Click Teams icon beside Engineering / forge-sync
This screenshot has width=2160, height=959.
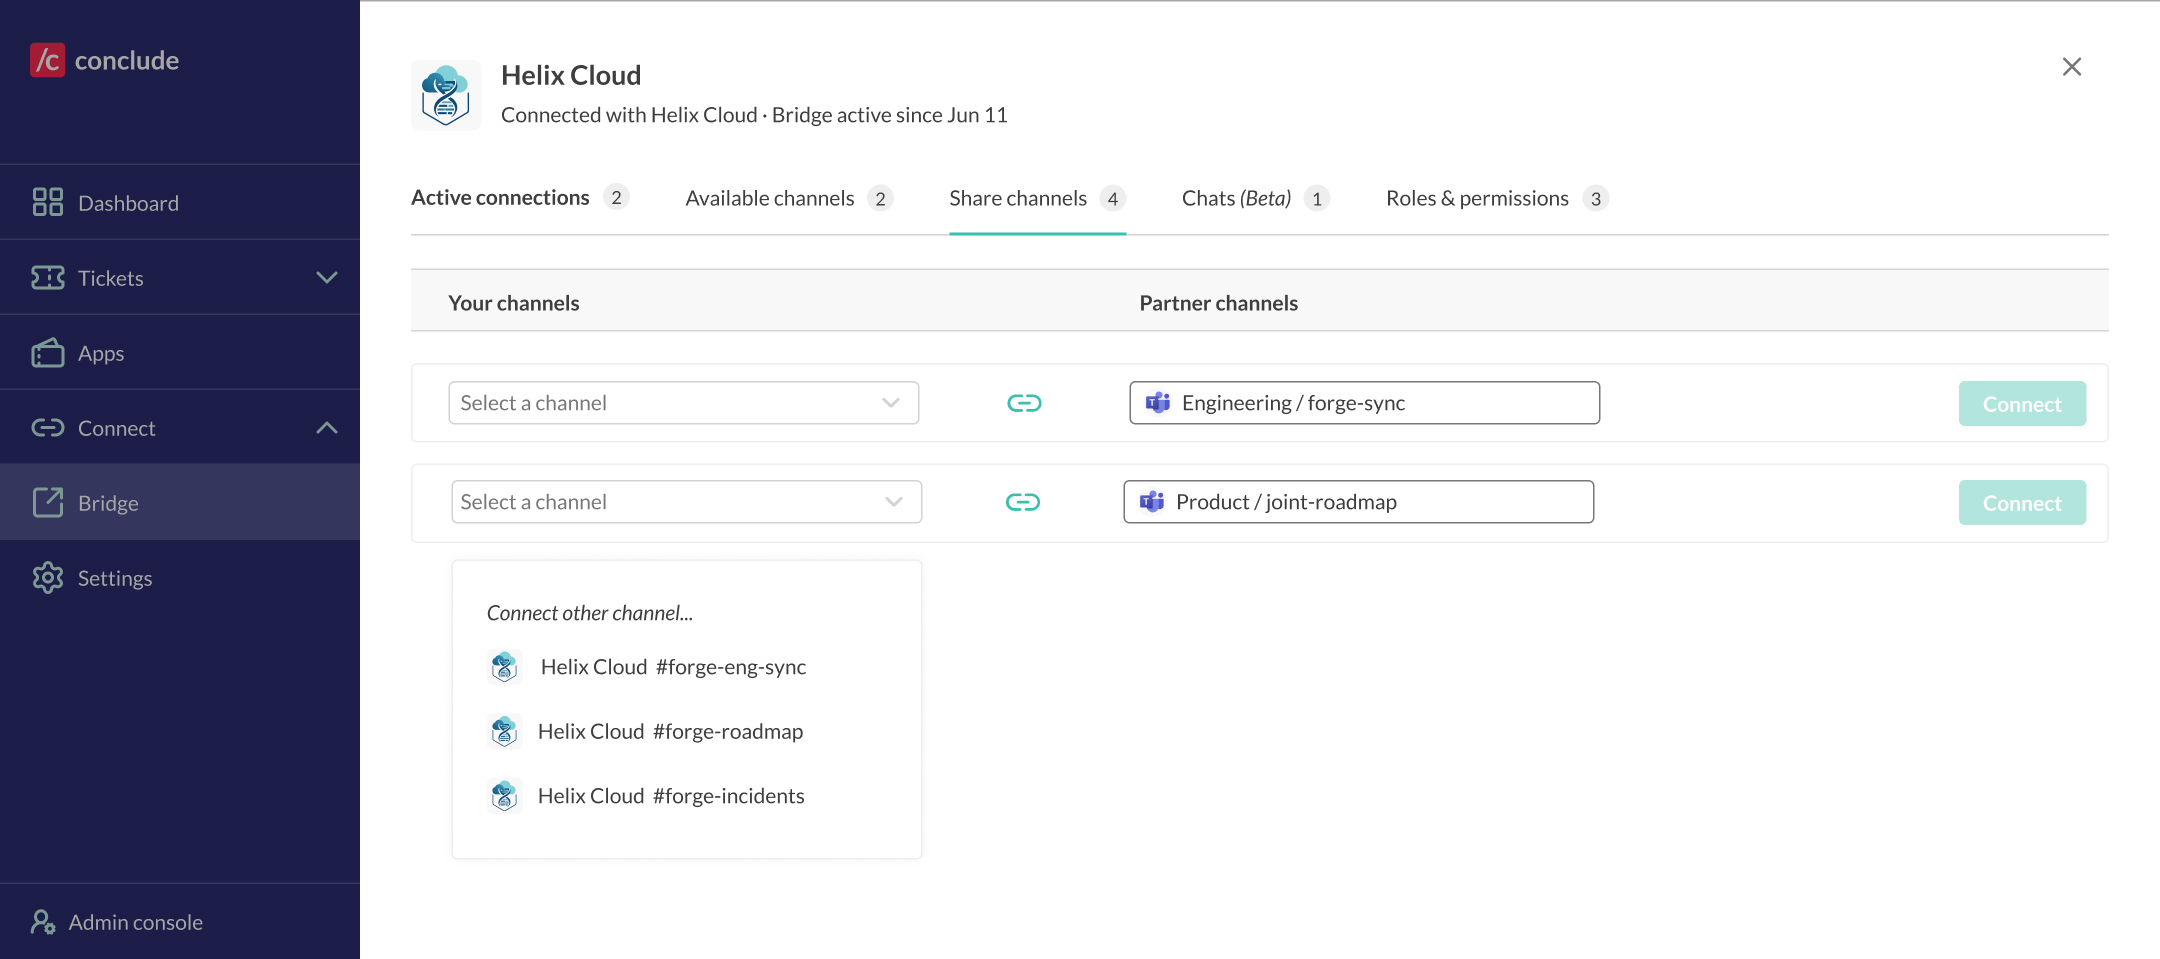tap(1158, 402)
